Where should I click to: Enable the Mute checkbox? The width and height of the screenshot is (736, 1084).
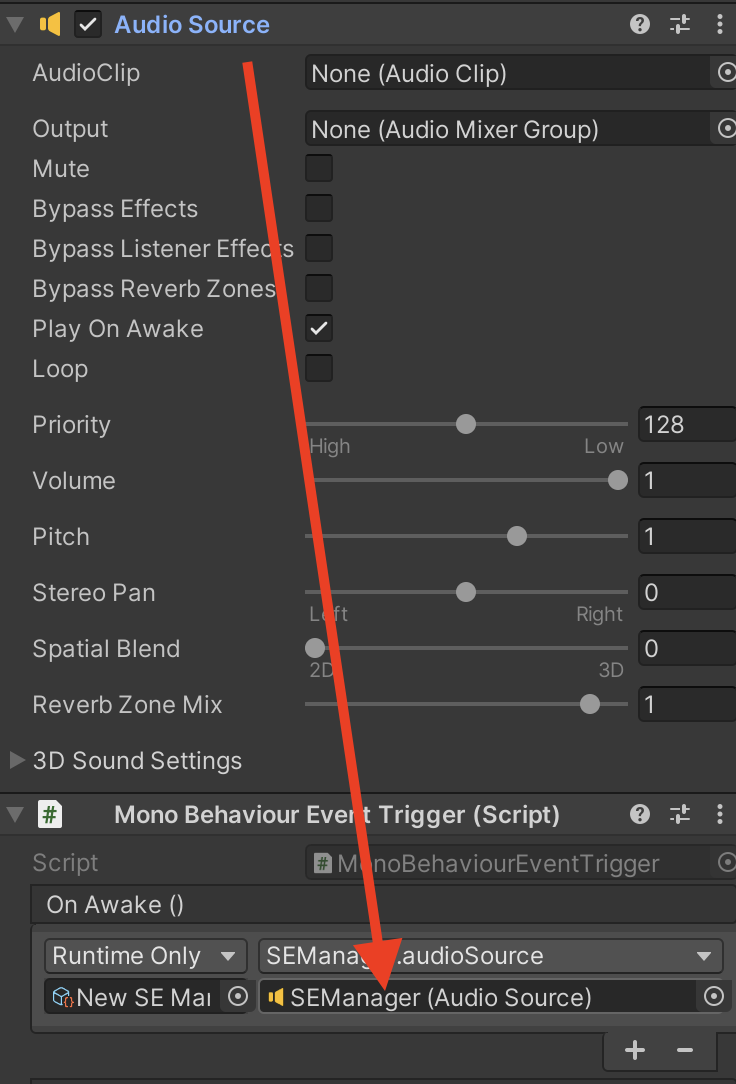point(318,168)
